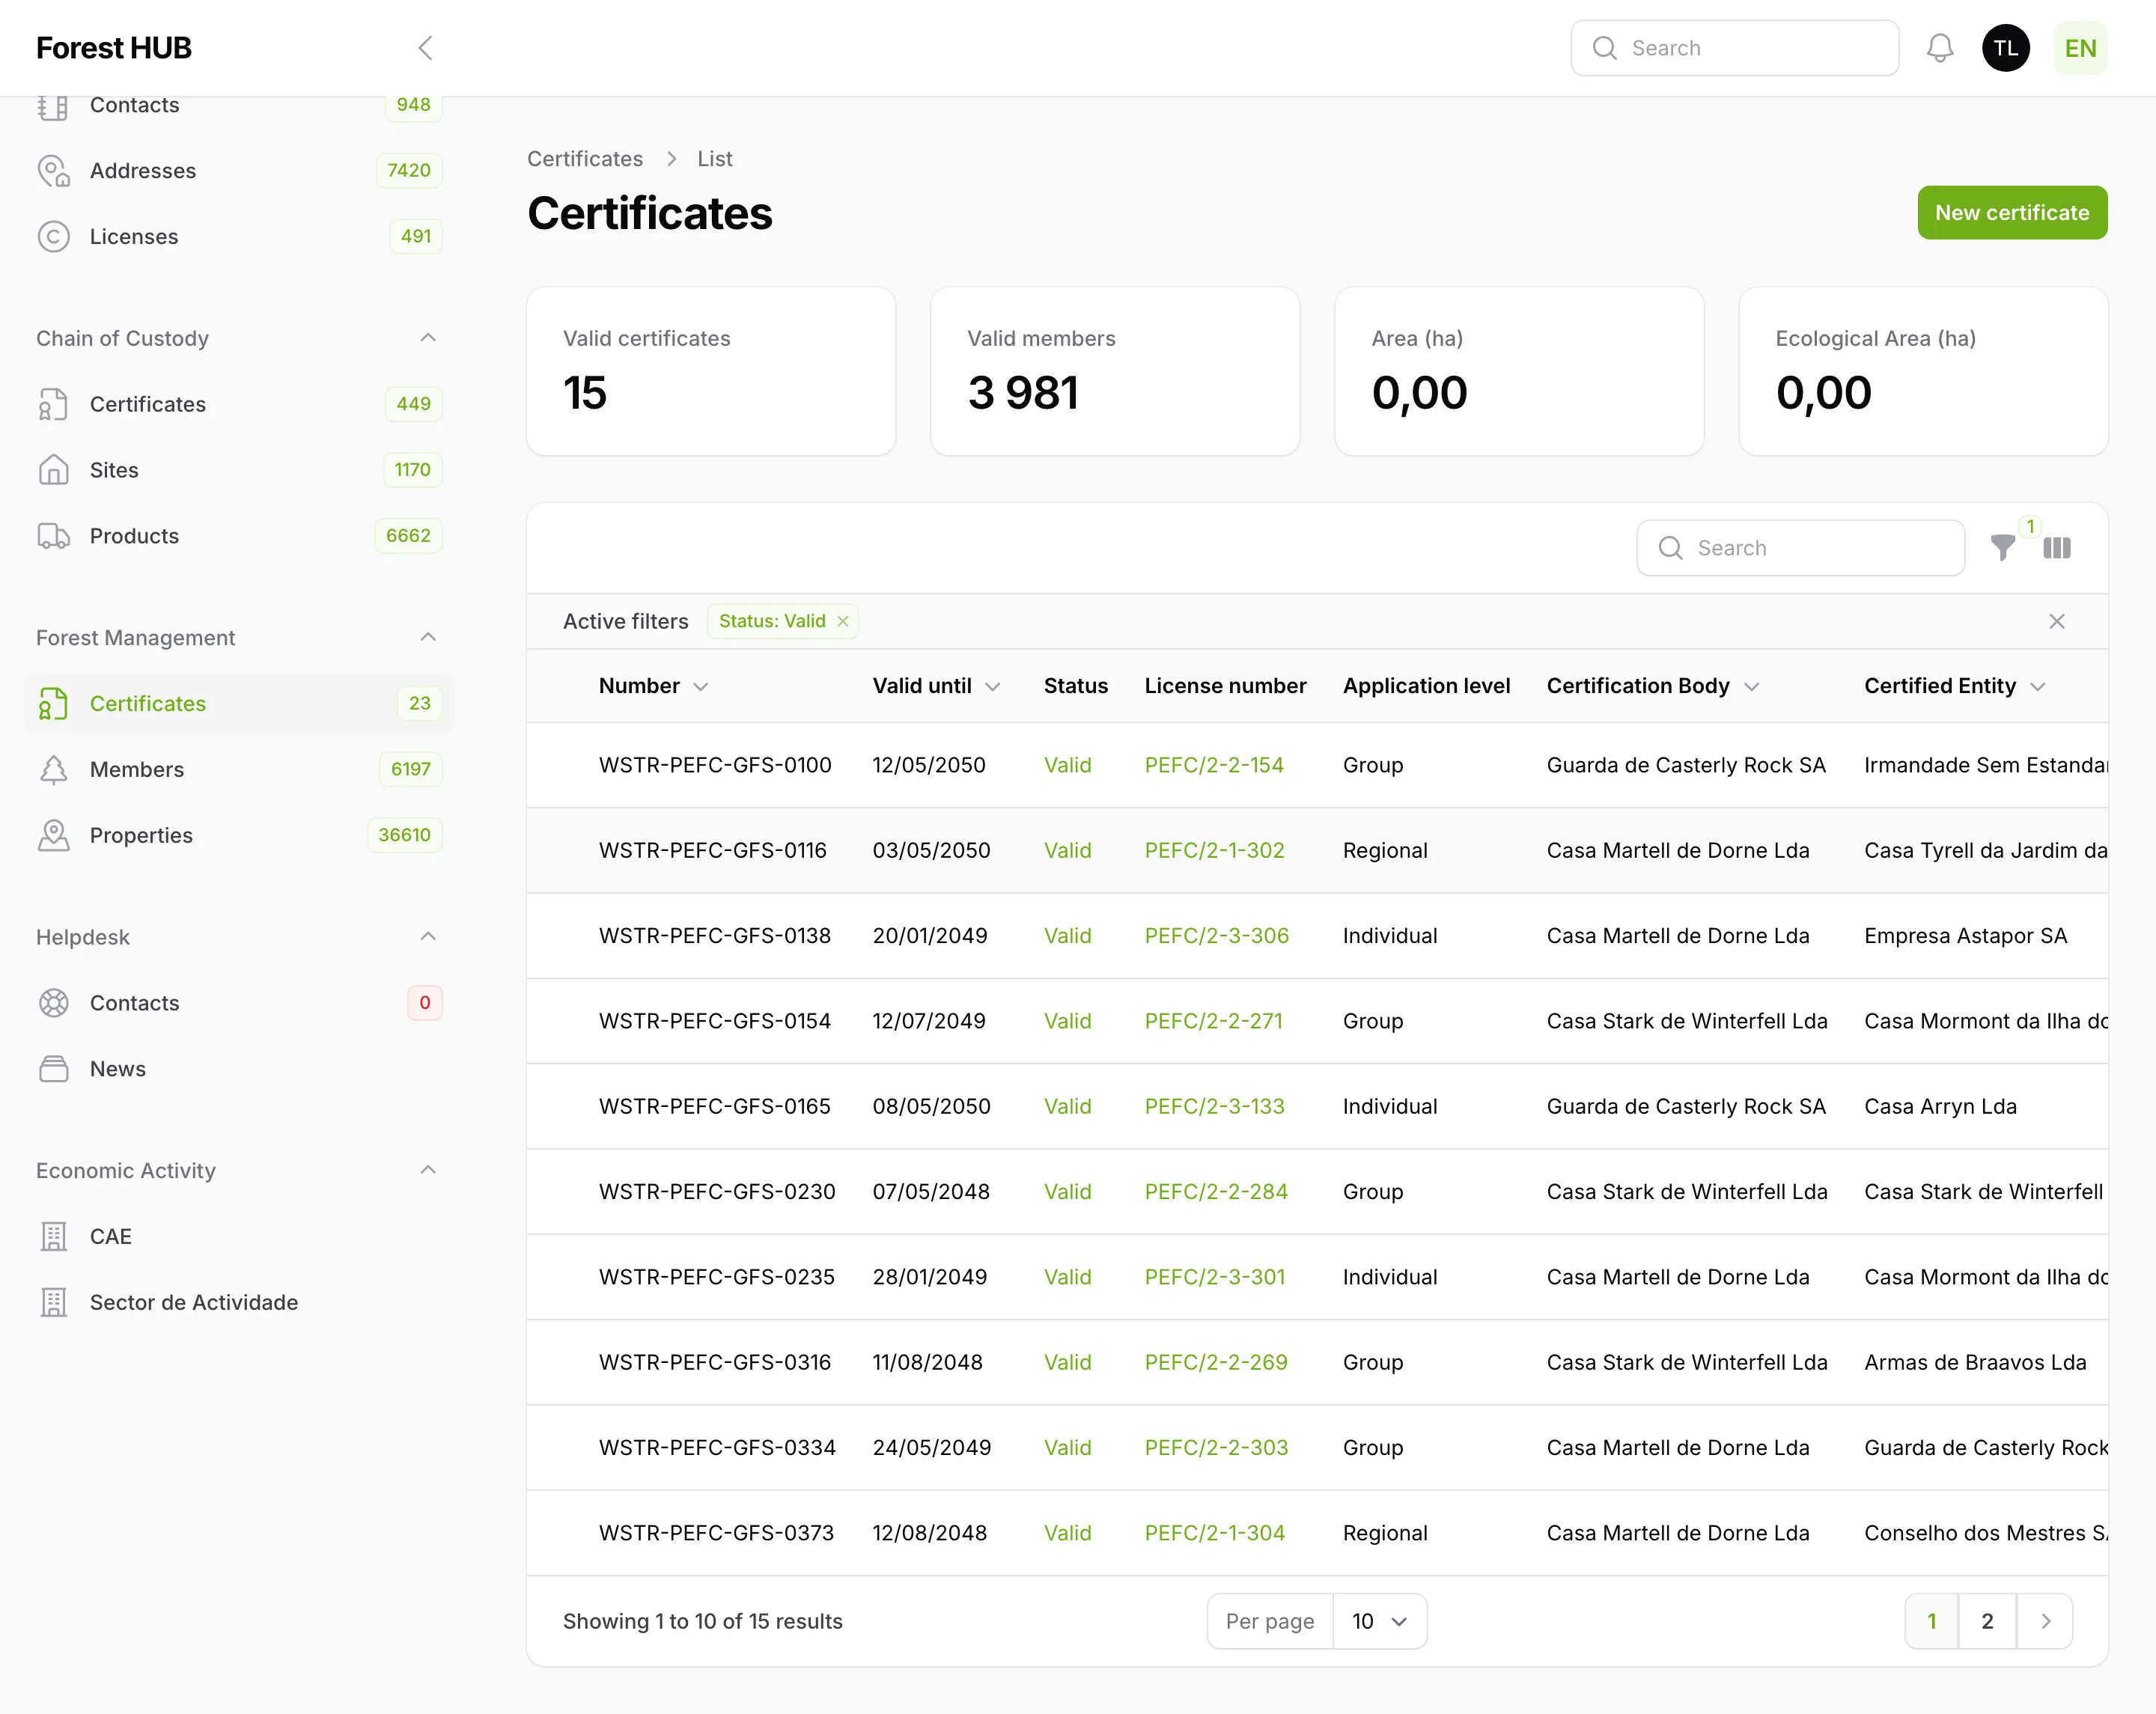2156x1714 pixels.
Task: Create a New certificate
Action: [x=2012, y=213]
